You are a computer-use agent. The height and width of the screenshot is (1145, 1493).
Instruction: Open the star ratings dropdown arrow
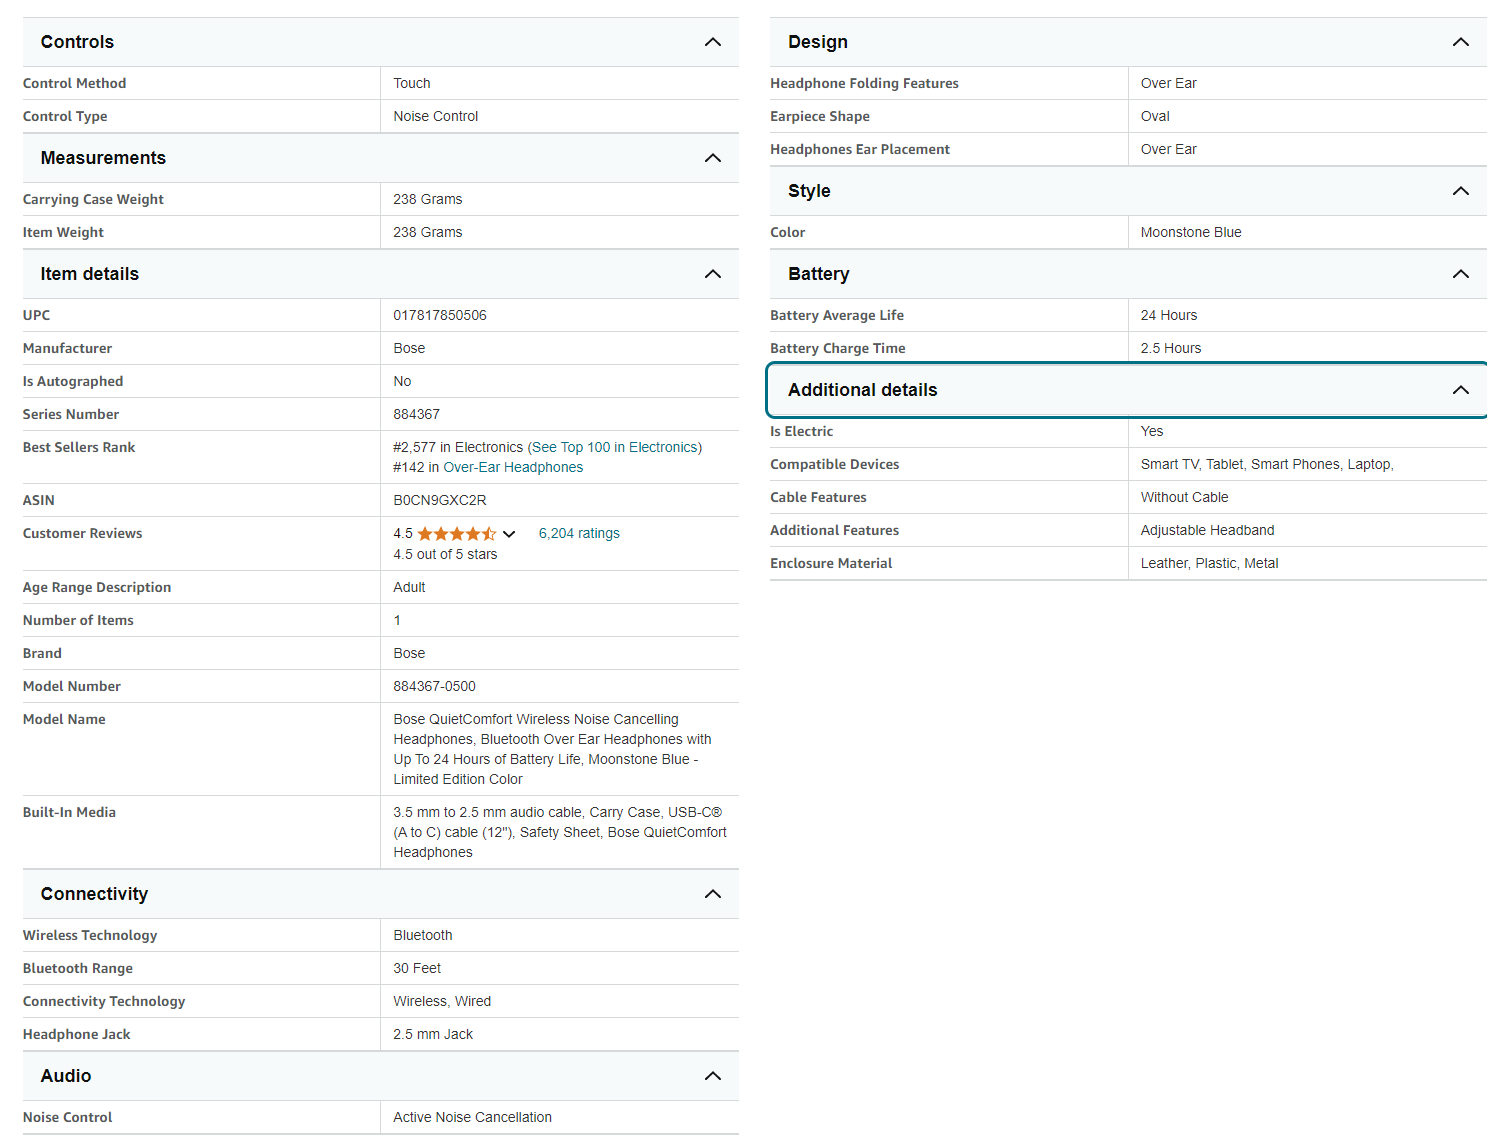tap(509, 534)
